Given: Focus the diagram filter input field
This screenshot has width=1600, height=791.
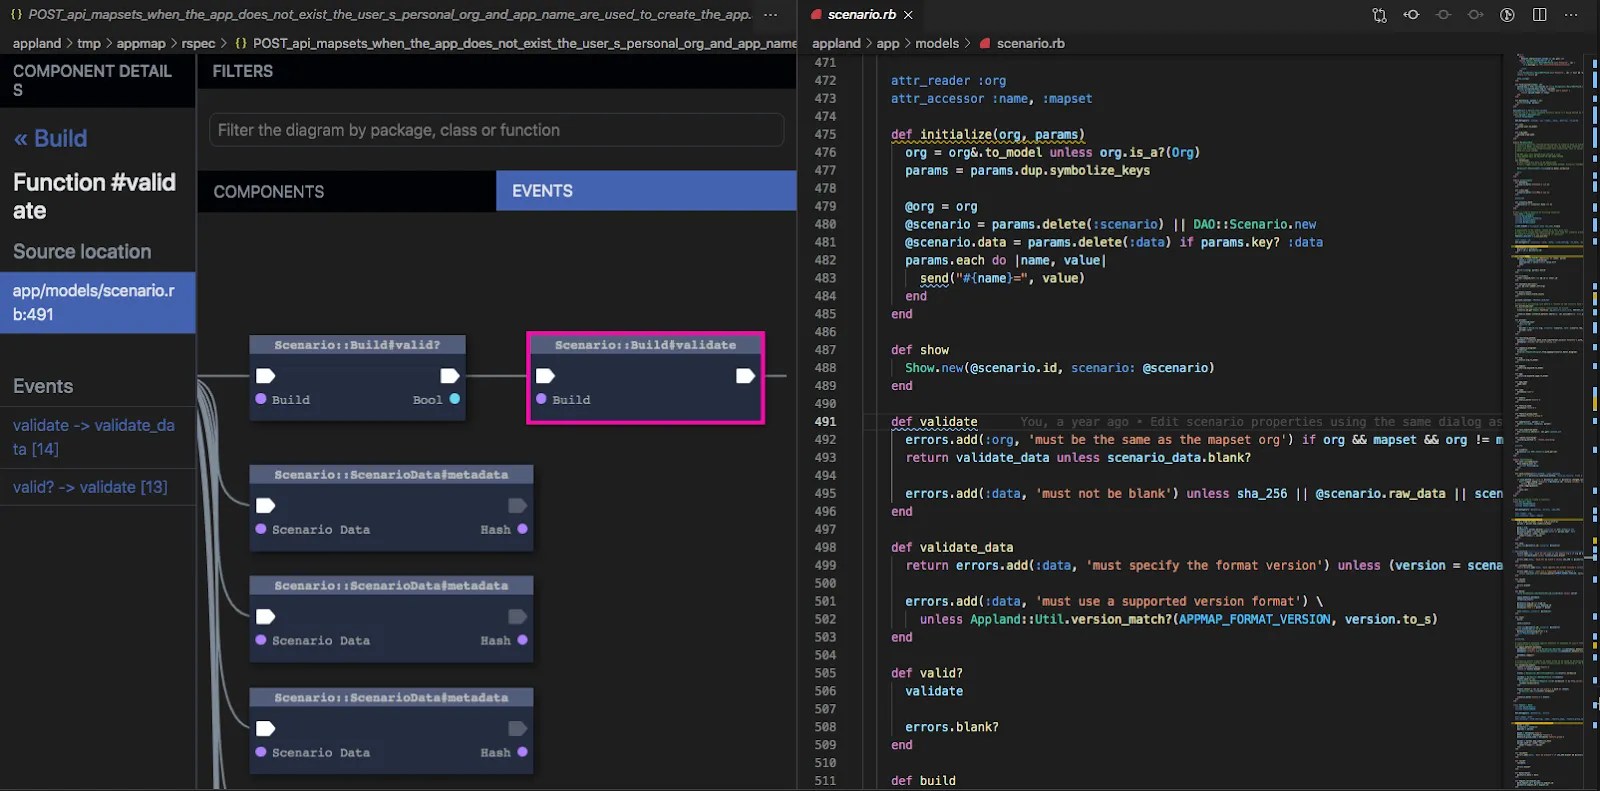Looking at the screenshot, I should (496, 130).
